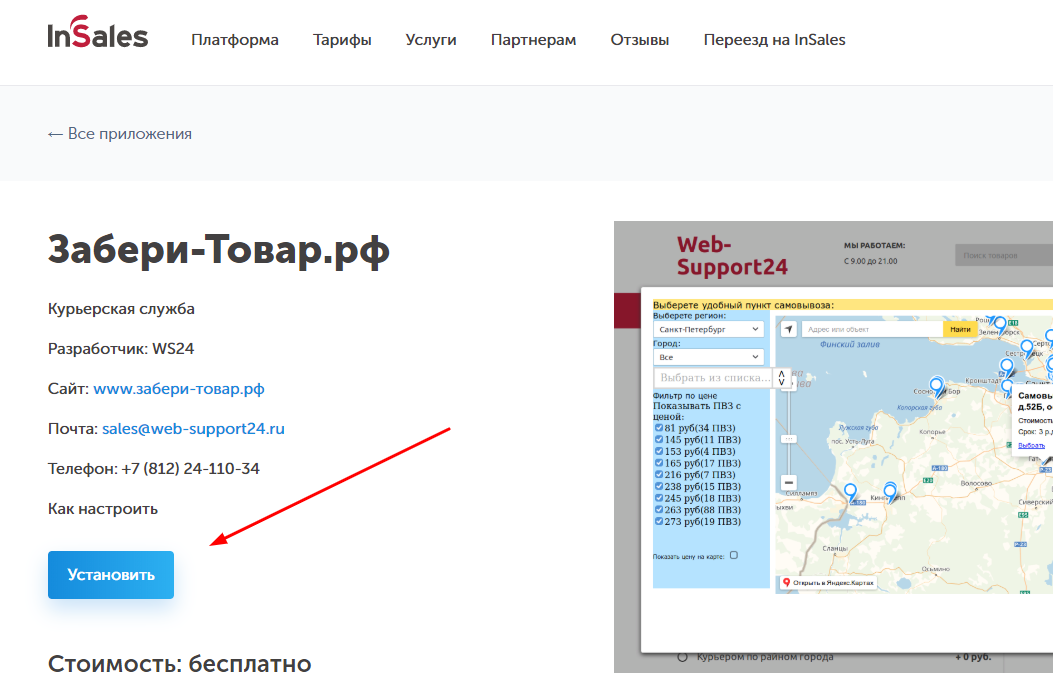Click the sales@web-support24.ru email link
The image size is (1053, 690).
click(x=193, y=429)
